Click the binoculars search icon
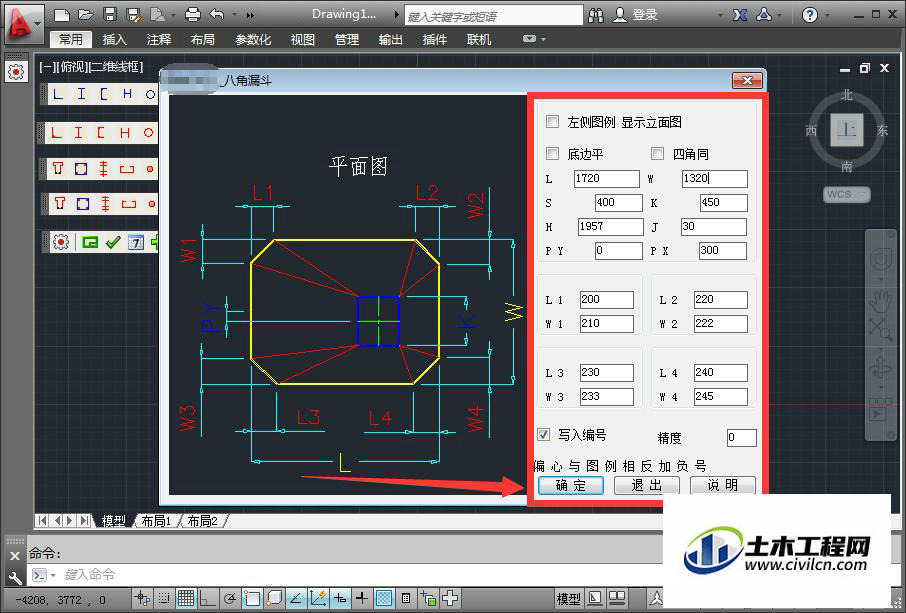This screenshot has height=613, width=906. [x=596, y=15]
